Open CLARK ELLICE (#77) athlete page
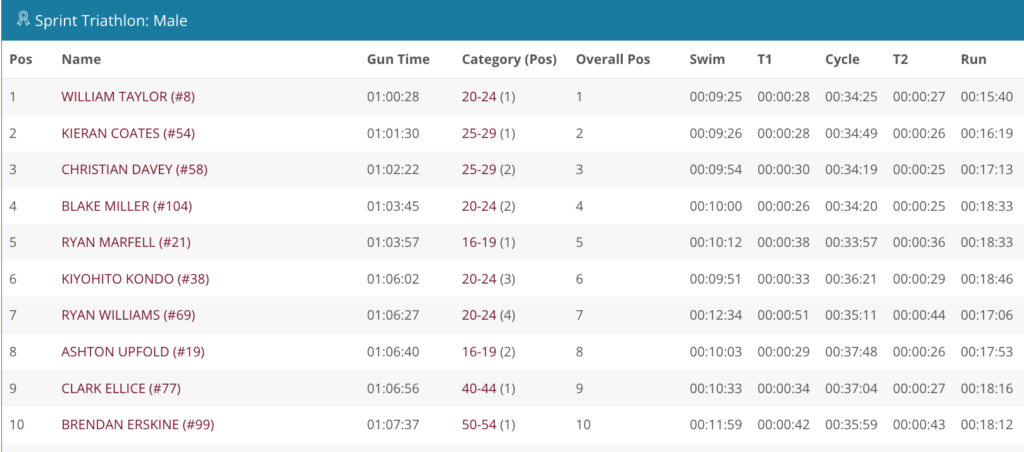This screenshot has height=452, width=1024. [121, 389]
